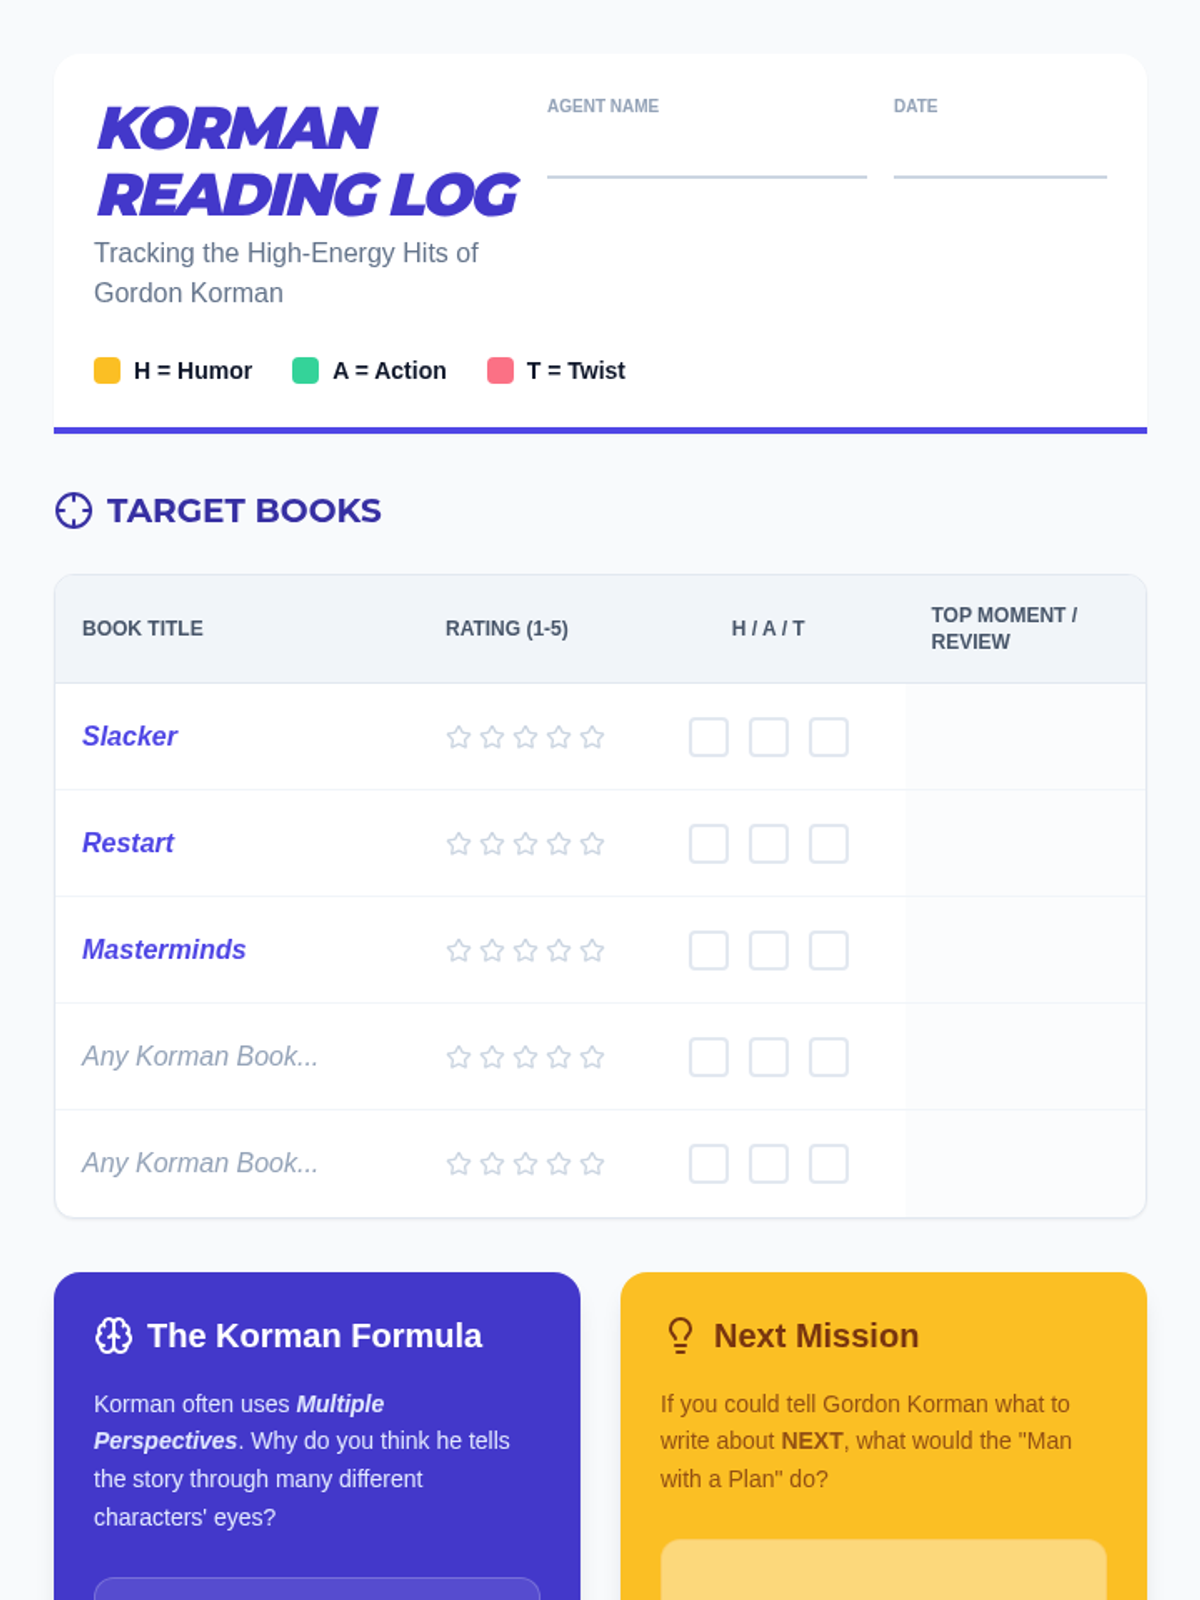Image resolution: width=1200 pixels, height=1600 pixels.
Task: Open the Masterminds book title
Action: (164, 950)
